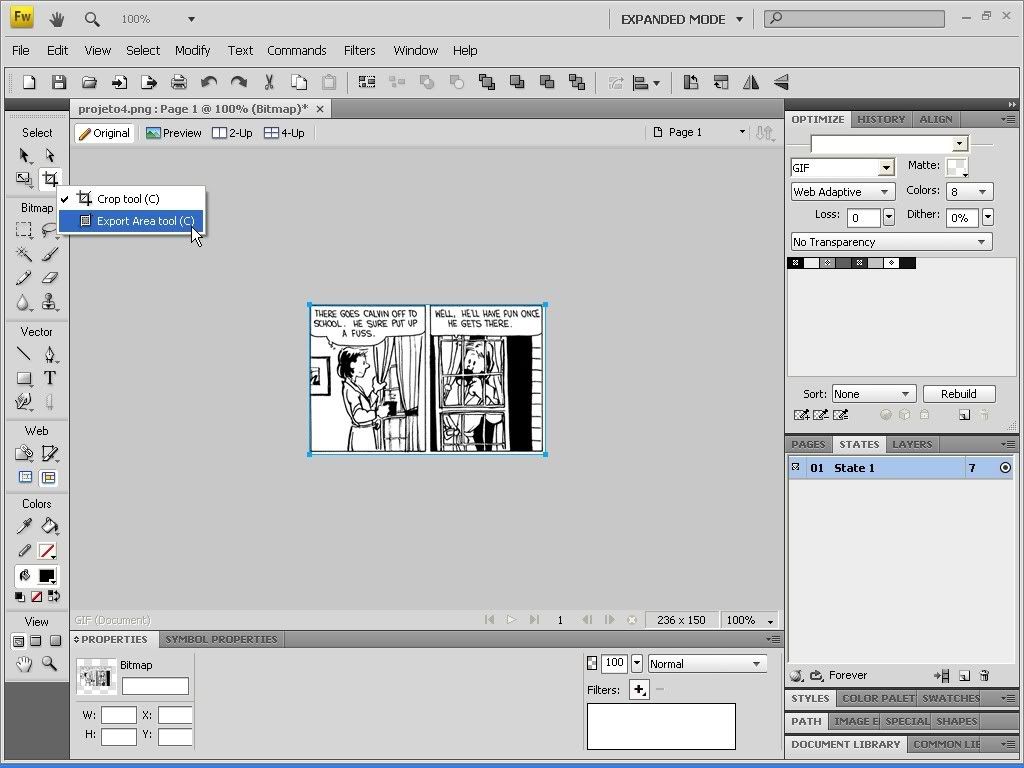Select the Line tool
The width and height of the screenshot is (1024, 768).
pyautogui.click(x=24, y=354)
